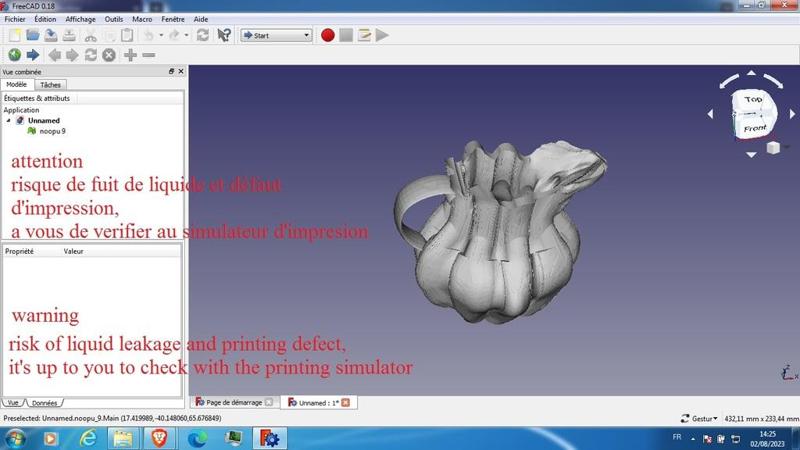The width and height of the screenshot is (800, 450).
Task: Open the Fenêtre menu
Action: [173, 19]
